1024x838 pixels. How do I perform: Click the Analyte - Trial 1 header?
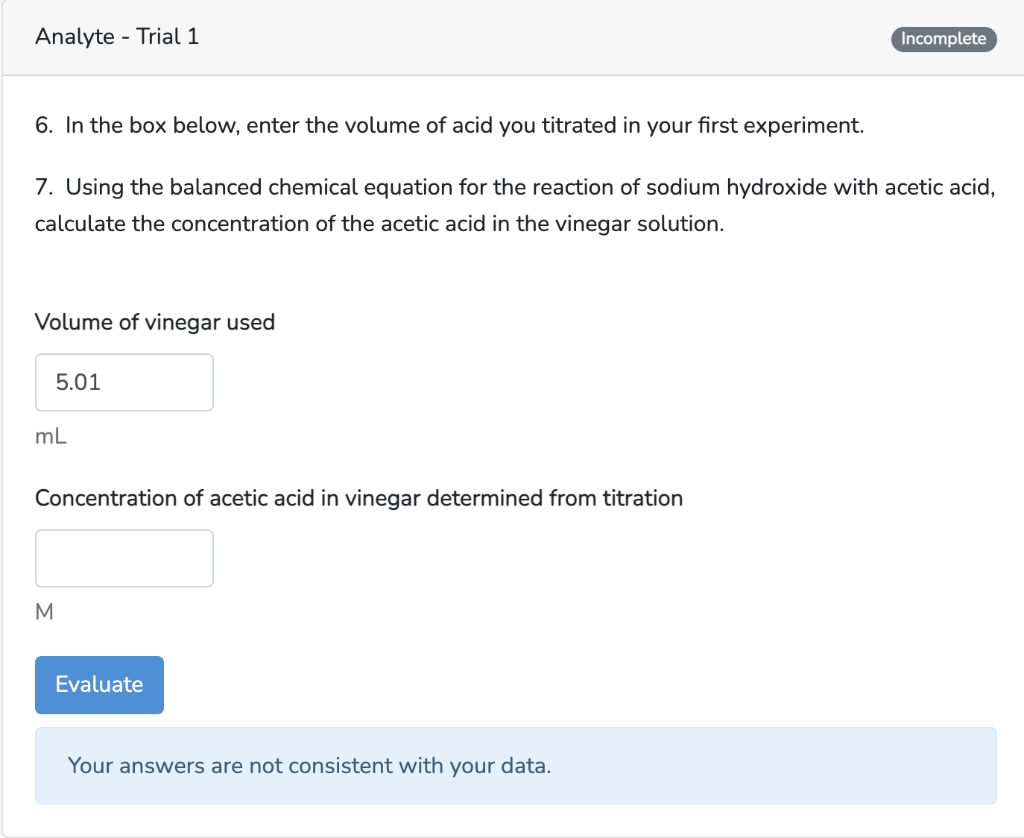[x=117, y=36]
